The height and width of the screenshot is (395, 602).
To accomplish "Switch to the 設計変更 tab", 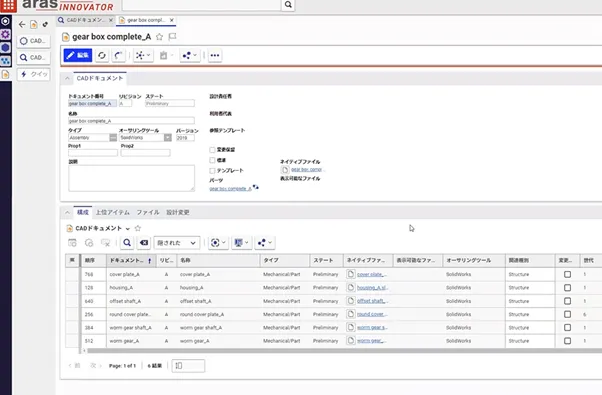I will coord(177,212).
